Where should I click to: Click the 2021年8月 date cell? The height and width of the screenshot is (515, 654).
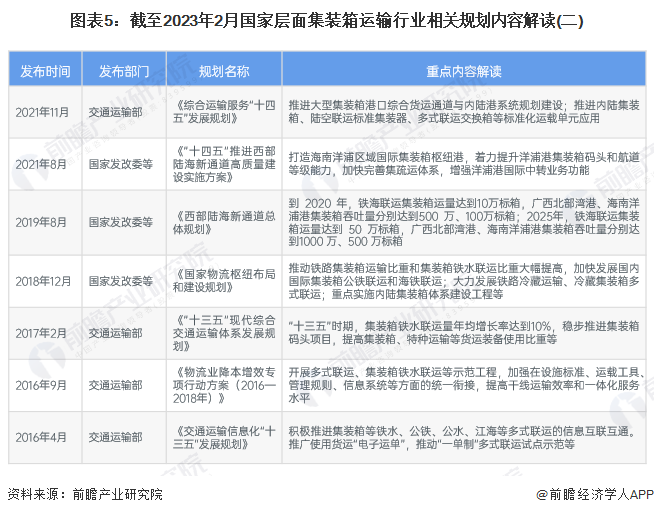click(41, 164)
